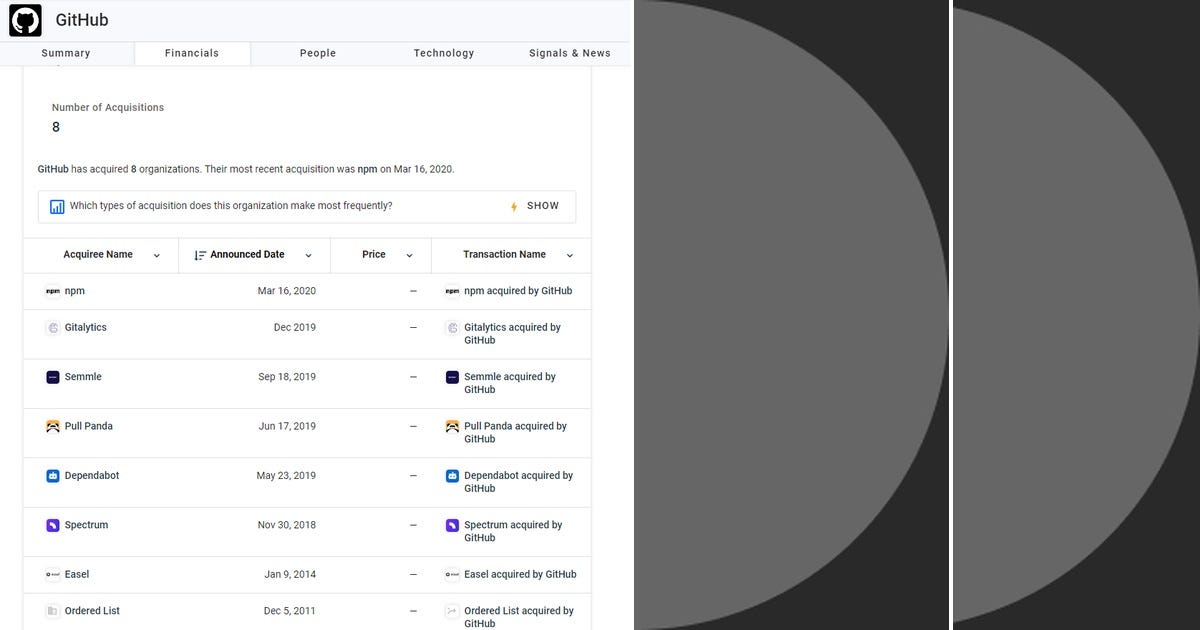1200x630 pixels.
Task: Click Ordered List logo in Transaction Name column
Action: [x=452, y=611]
